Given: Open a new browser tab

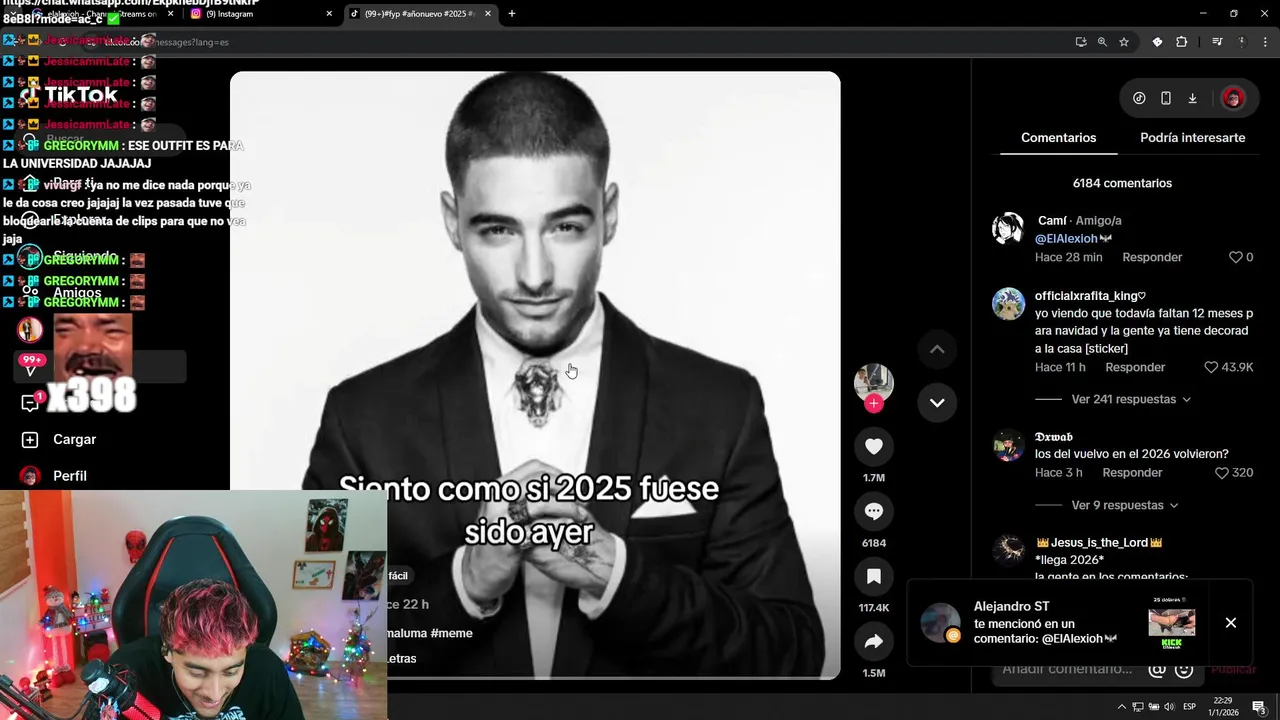Looking at the screenshot, I should [512, 14].
